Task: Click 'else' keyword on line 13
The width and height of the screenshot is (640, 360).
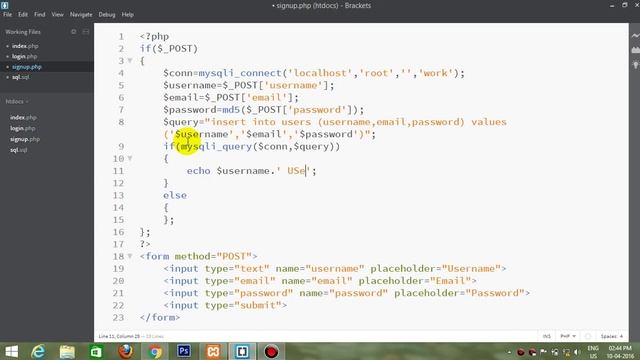Action: (x=175, y=195)
